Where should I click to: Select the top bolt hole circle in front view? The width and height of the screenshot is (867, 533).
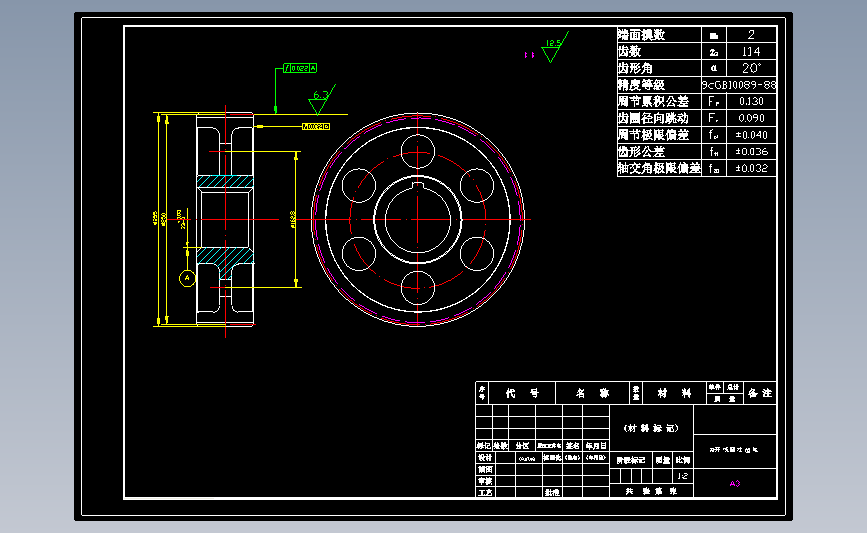coord(417,151)
